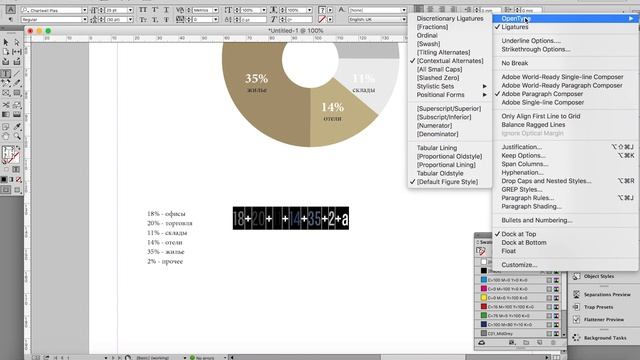This screenshot has height=360, width=640.
Task: Click new color group folder icon
Action: click(526, 343)
